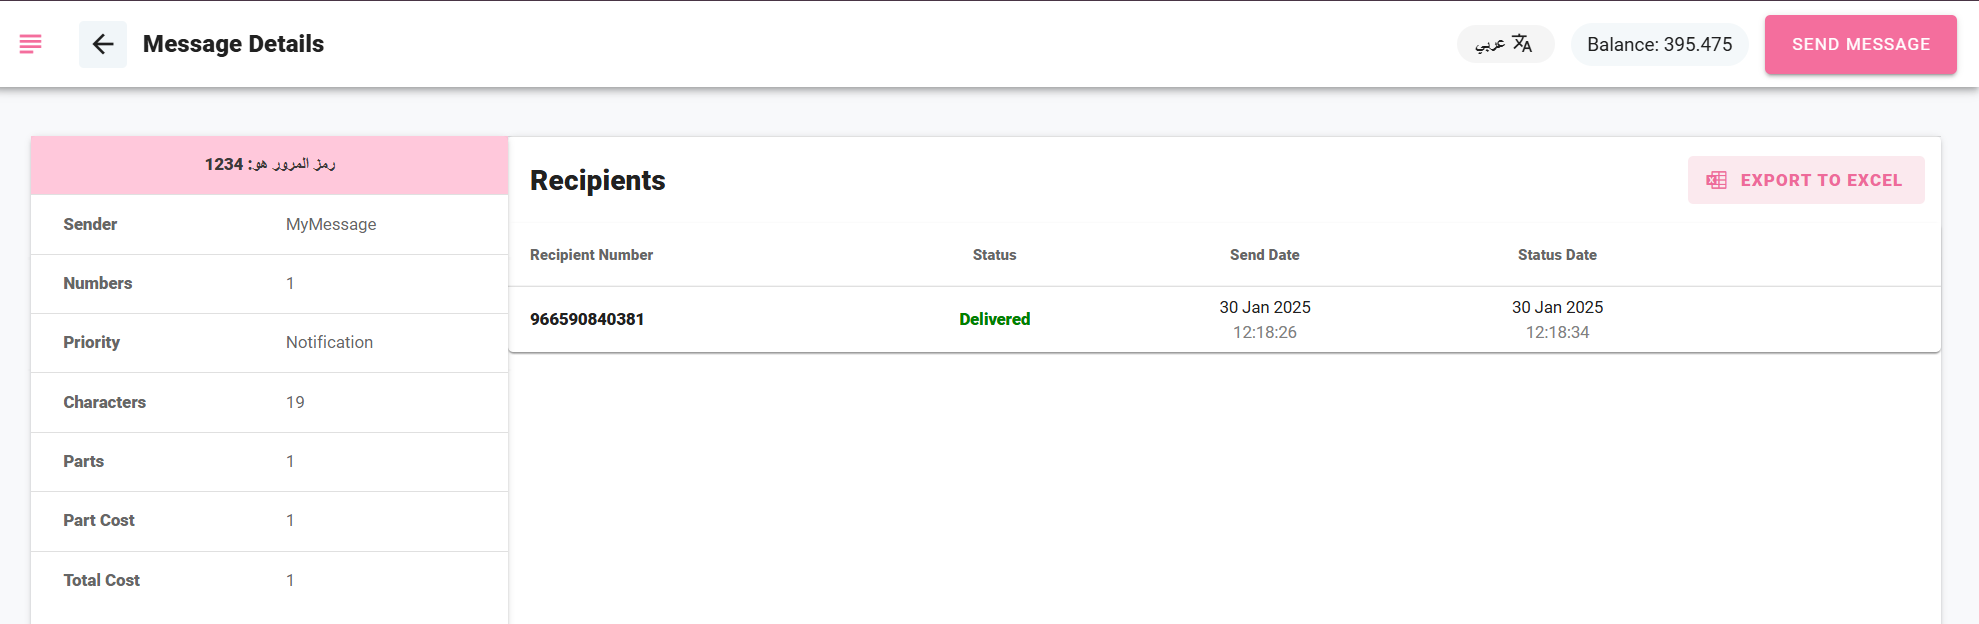Click the Total Cost row
Image resolution: width=1979 pixels, height=624 pixels.
pos(270,580)
